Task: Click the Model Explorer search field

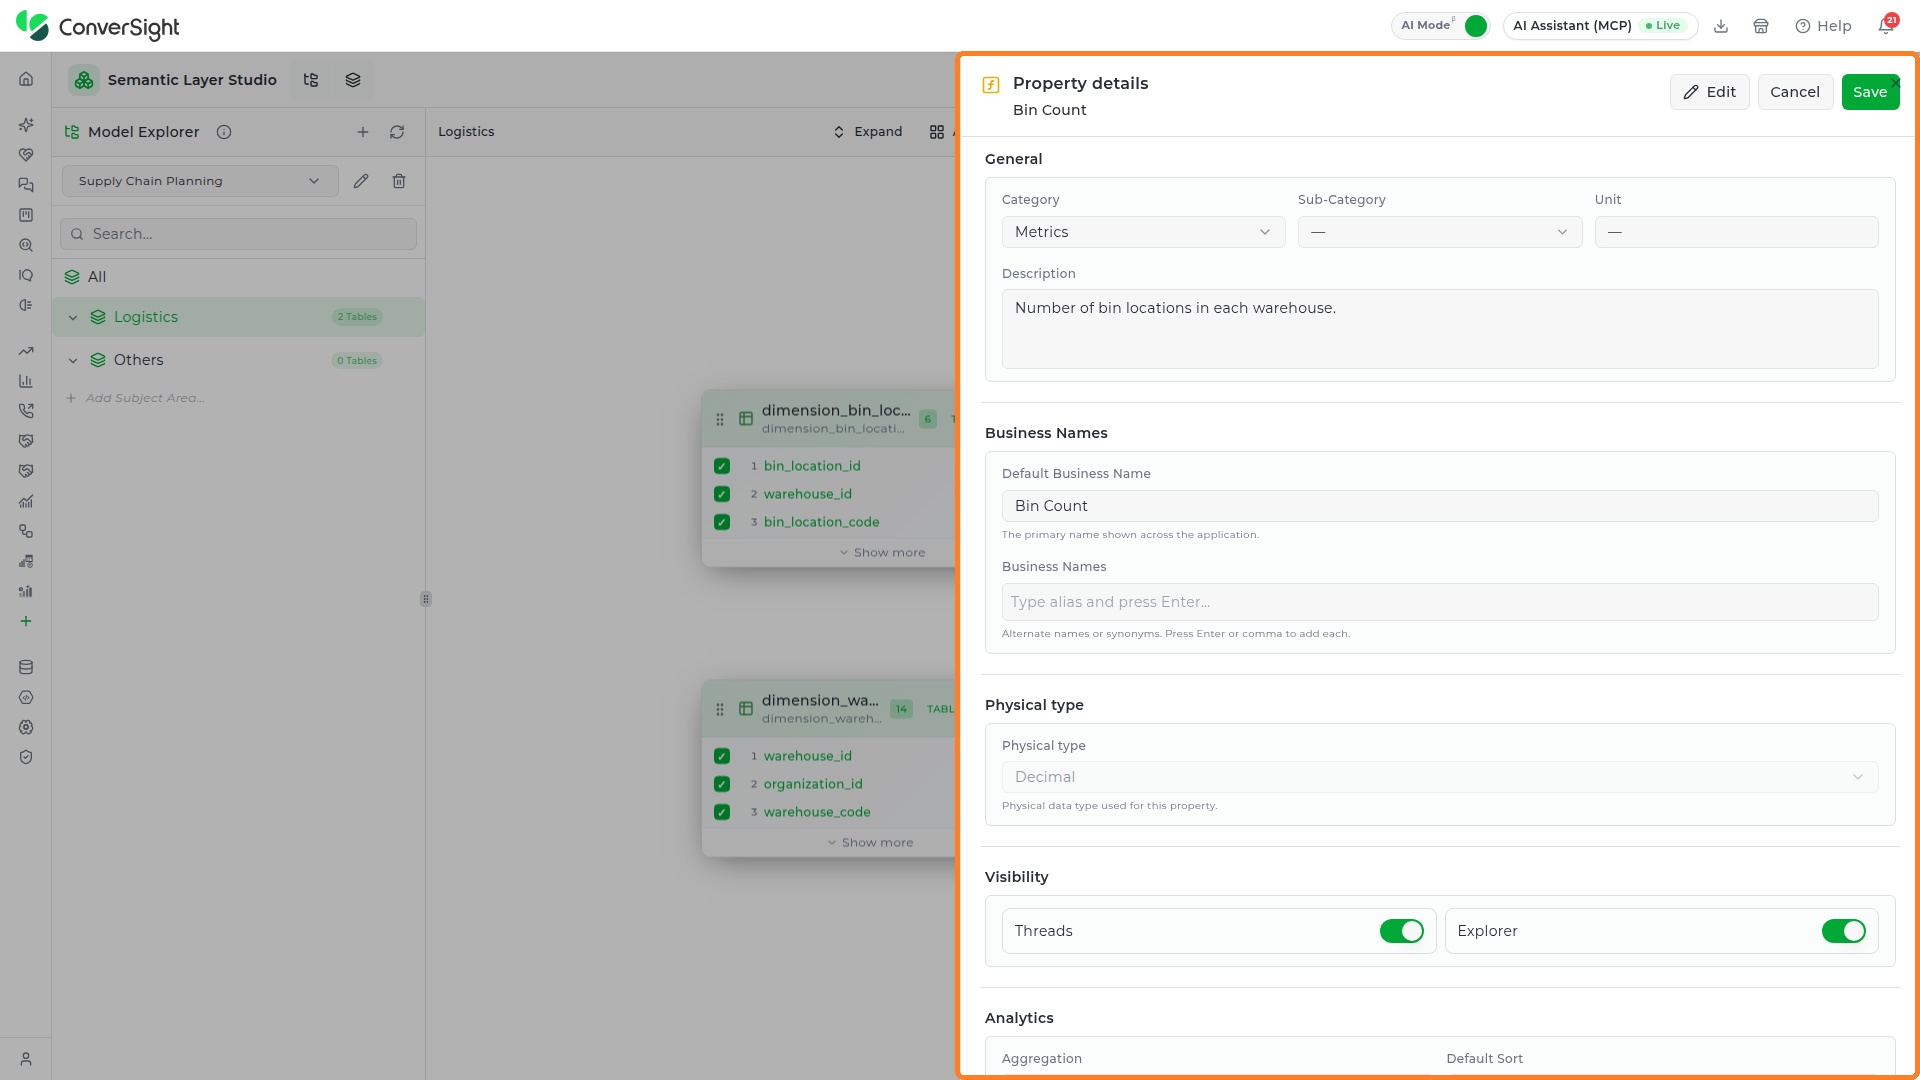Action: pos(238,234)
